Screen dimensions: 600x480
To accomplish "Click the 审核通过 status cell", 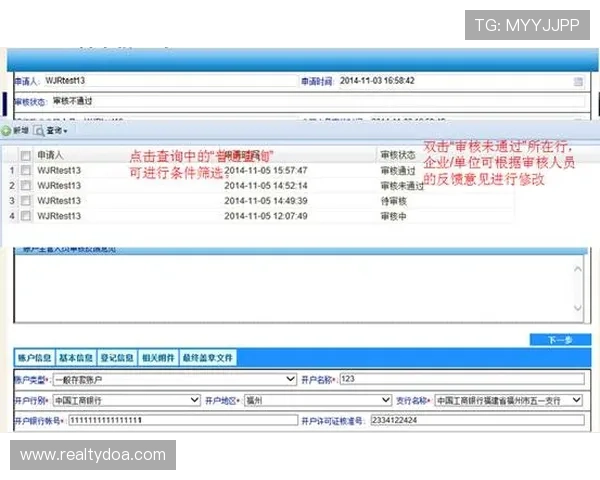I will click(x=398, y=170).
